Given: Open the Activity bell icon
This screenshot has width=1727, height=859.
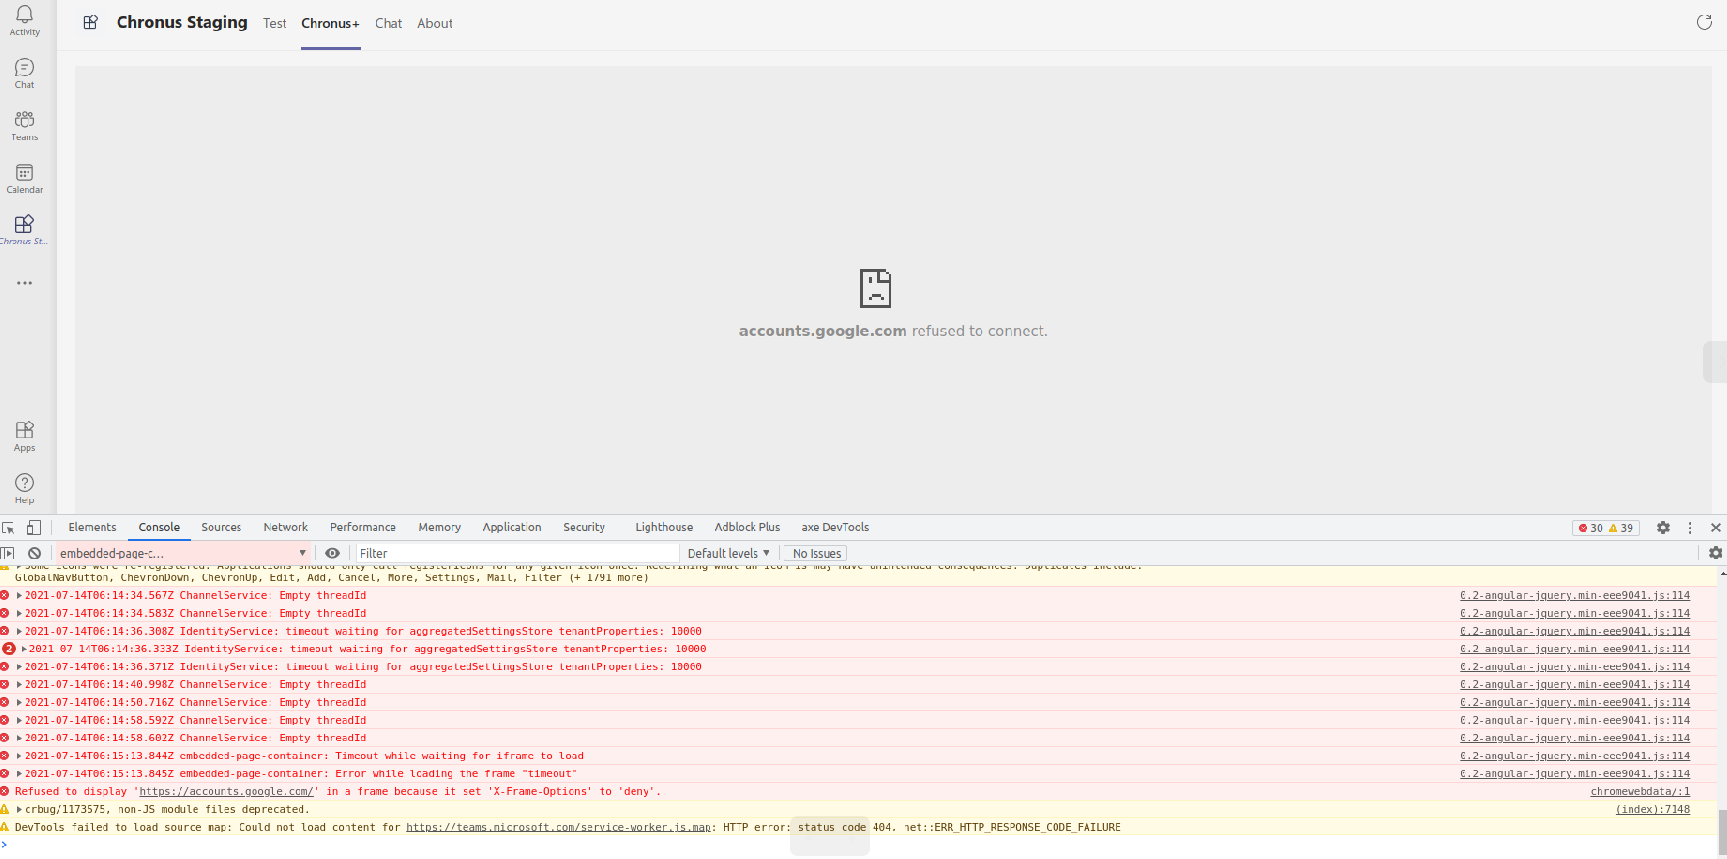Looking at the screenshot, I should coord(25,20).
